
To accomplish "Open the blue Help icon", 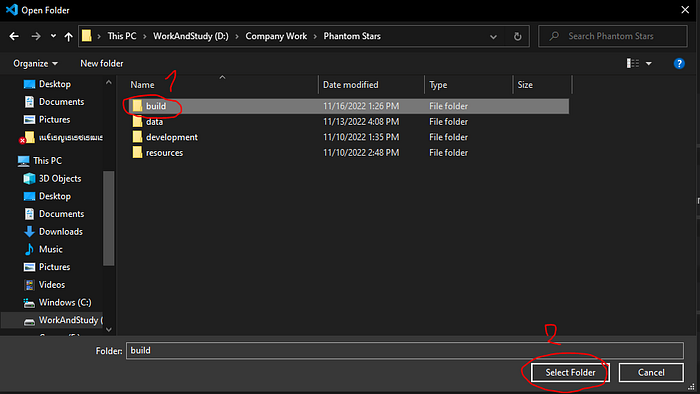I will pyautogui.click(x=679, y=64).
